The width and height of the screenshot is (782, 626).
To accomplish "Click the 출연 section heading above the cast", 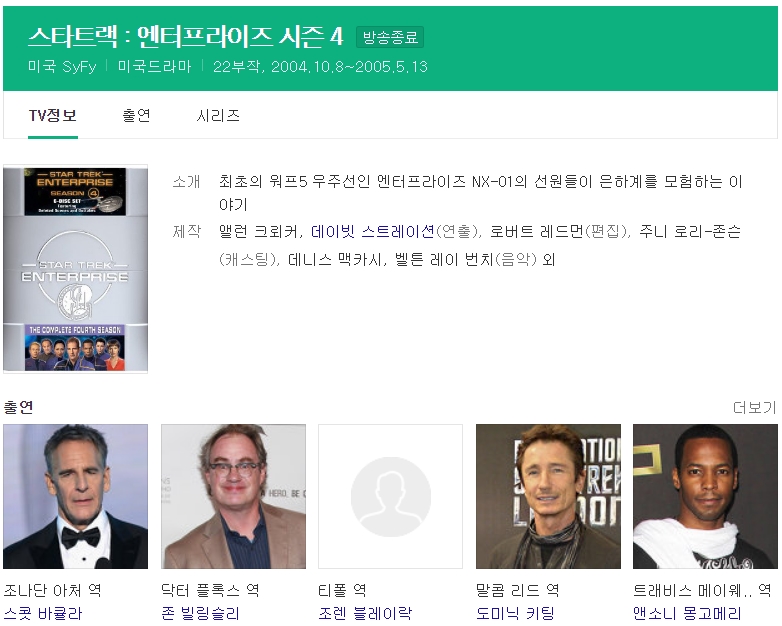I will pos(18,407).
